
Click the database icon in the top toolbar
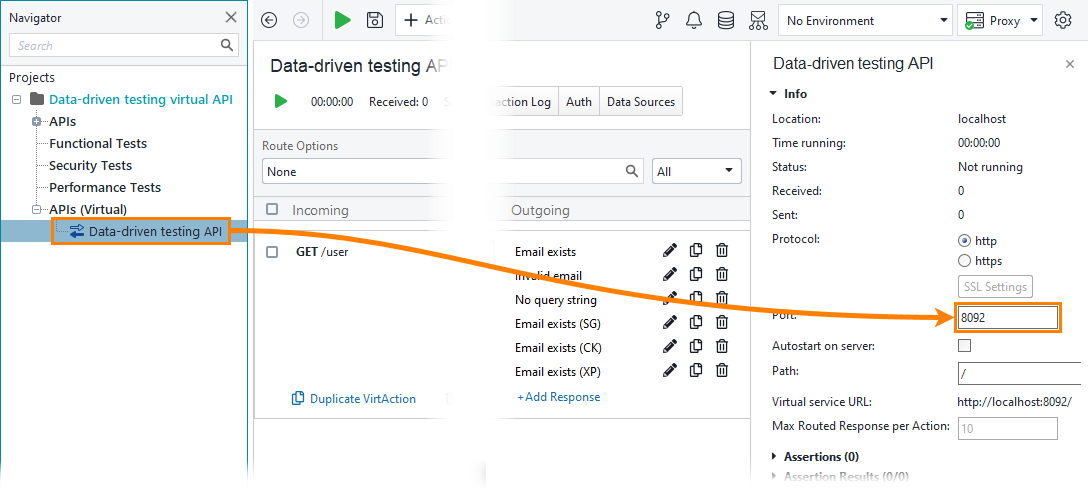(x=726, y=20)
